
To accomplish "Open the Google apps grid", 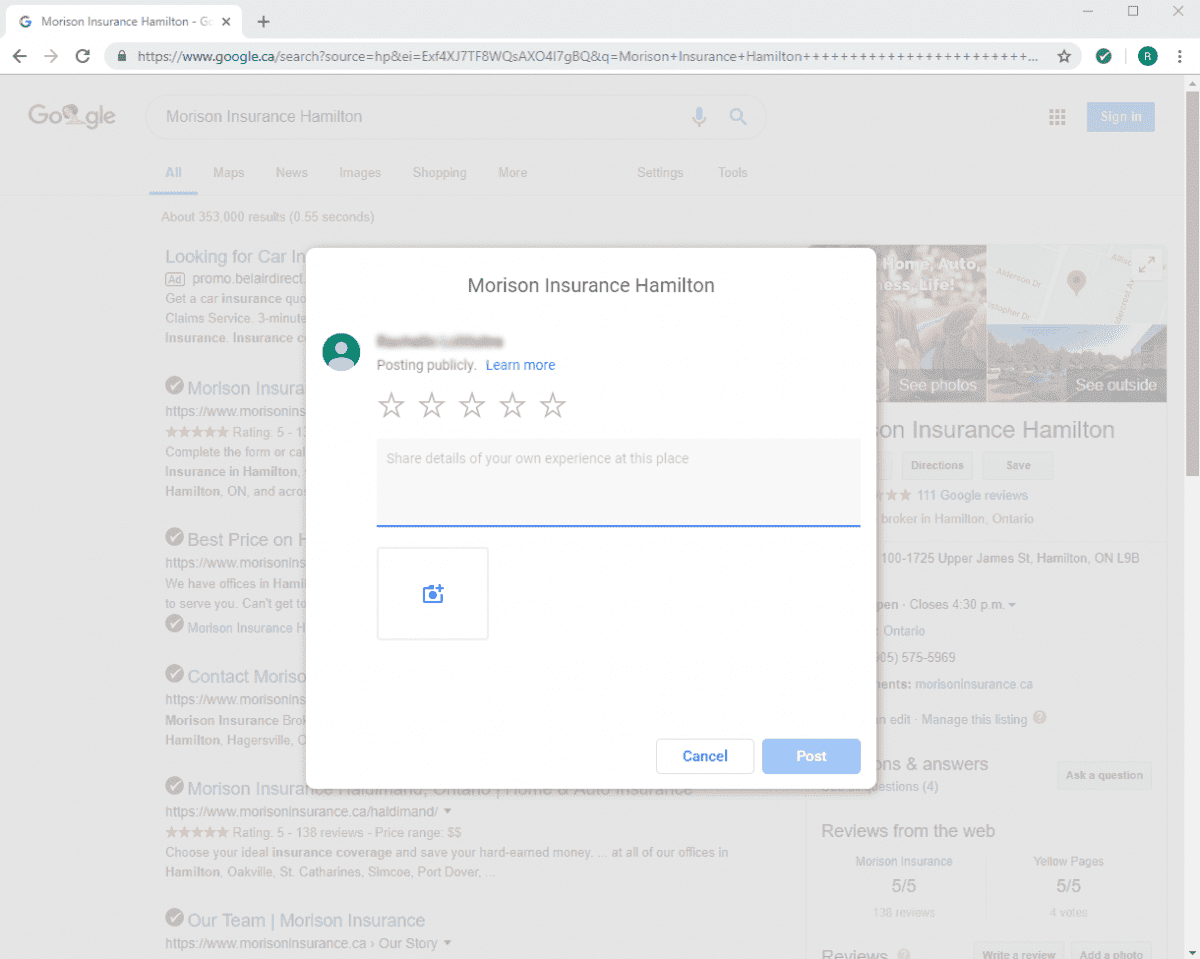I will pyautogui.click(x=1057, y=117).
